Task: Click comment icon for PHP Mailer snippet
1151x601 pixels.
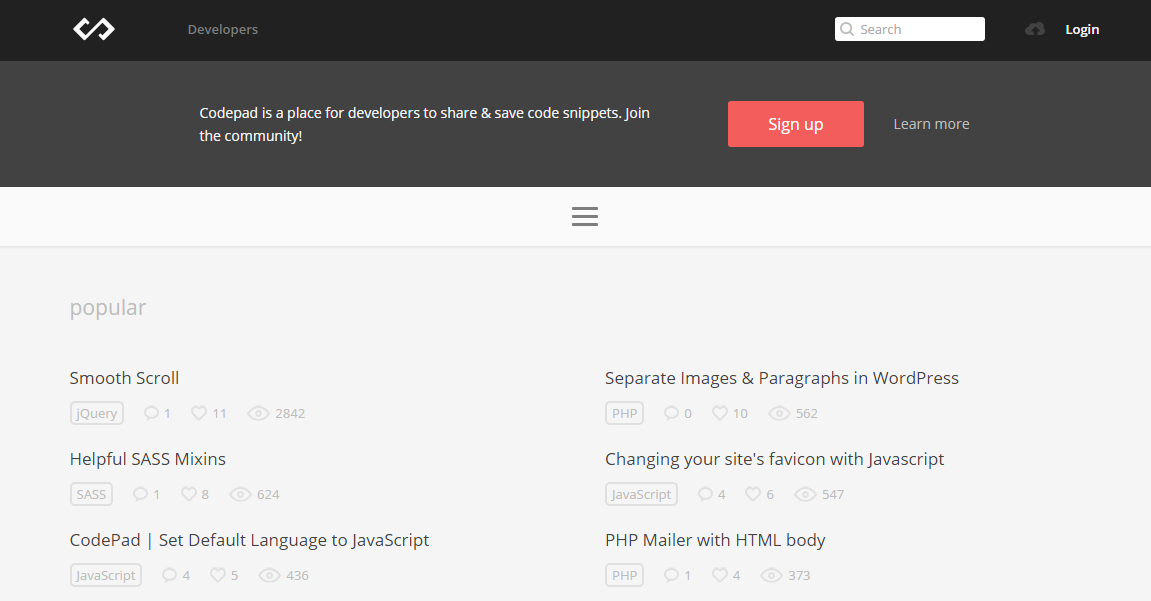Action: [671, 575]
